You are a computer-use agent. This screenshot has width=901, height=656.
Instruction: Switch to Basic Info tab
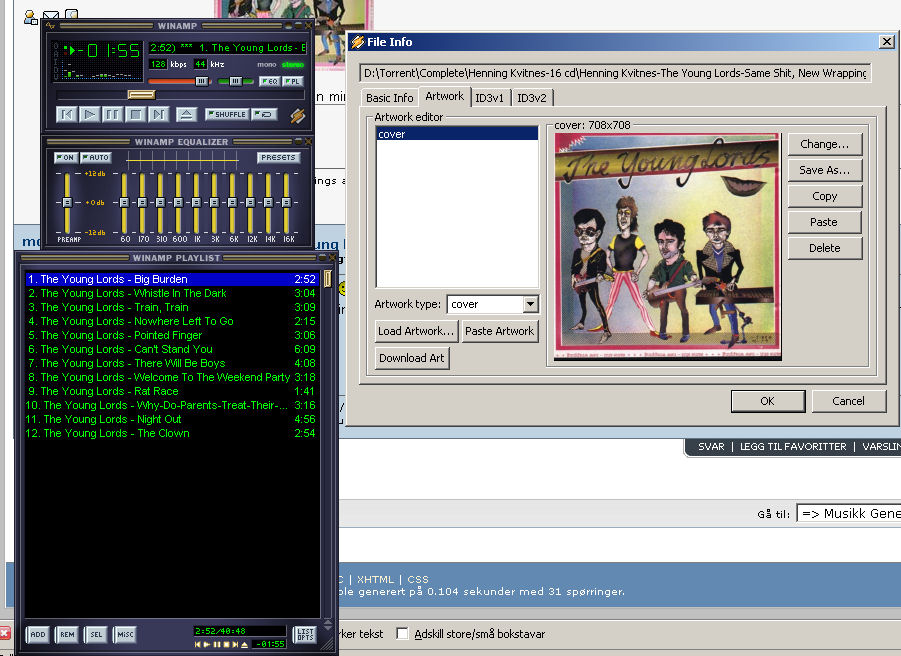[x=390, y=98]
